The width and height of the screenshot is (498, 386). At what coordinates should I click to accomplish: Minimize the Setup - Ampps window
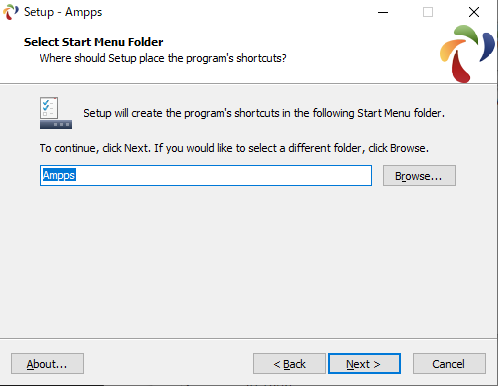pos(383,12)
